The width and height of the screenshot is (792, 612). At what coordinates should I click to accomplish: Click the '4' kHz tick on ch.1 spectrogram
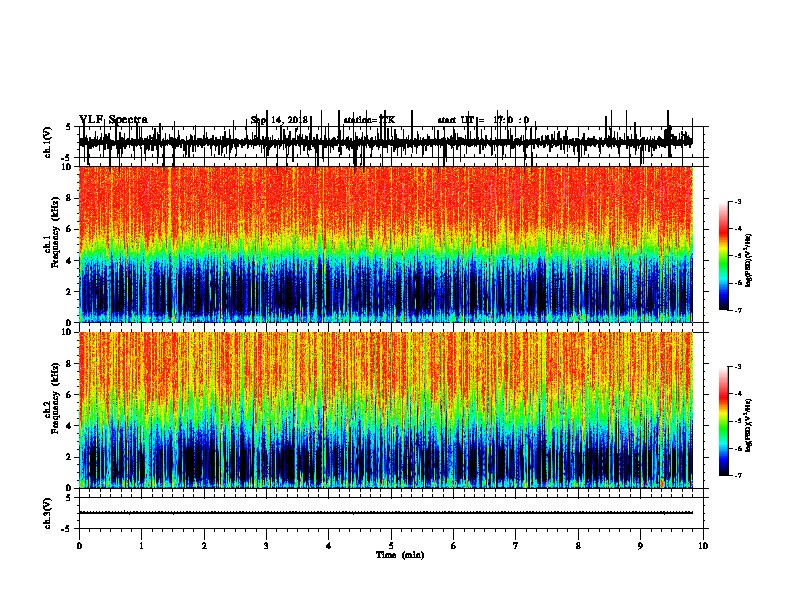(x=70, y=261)
